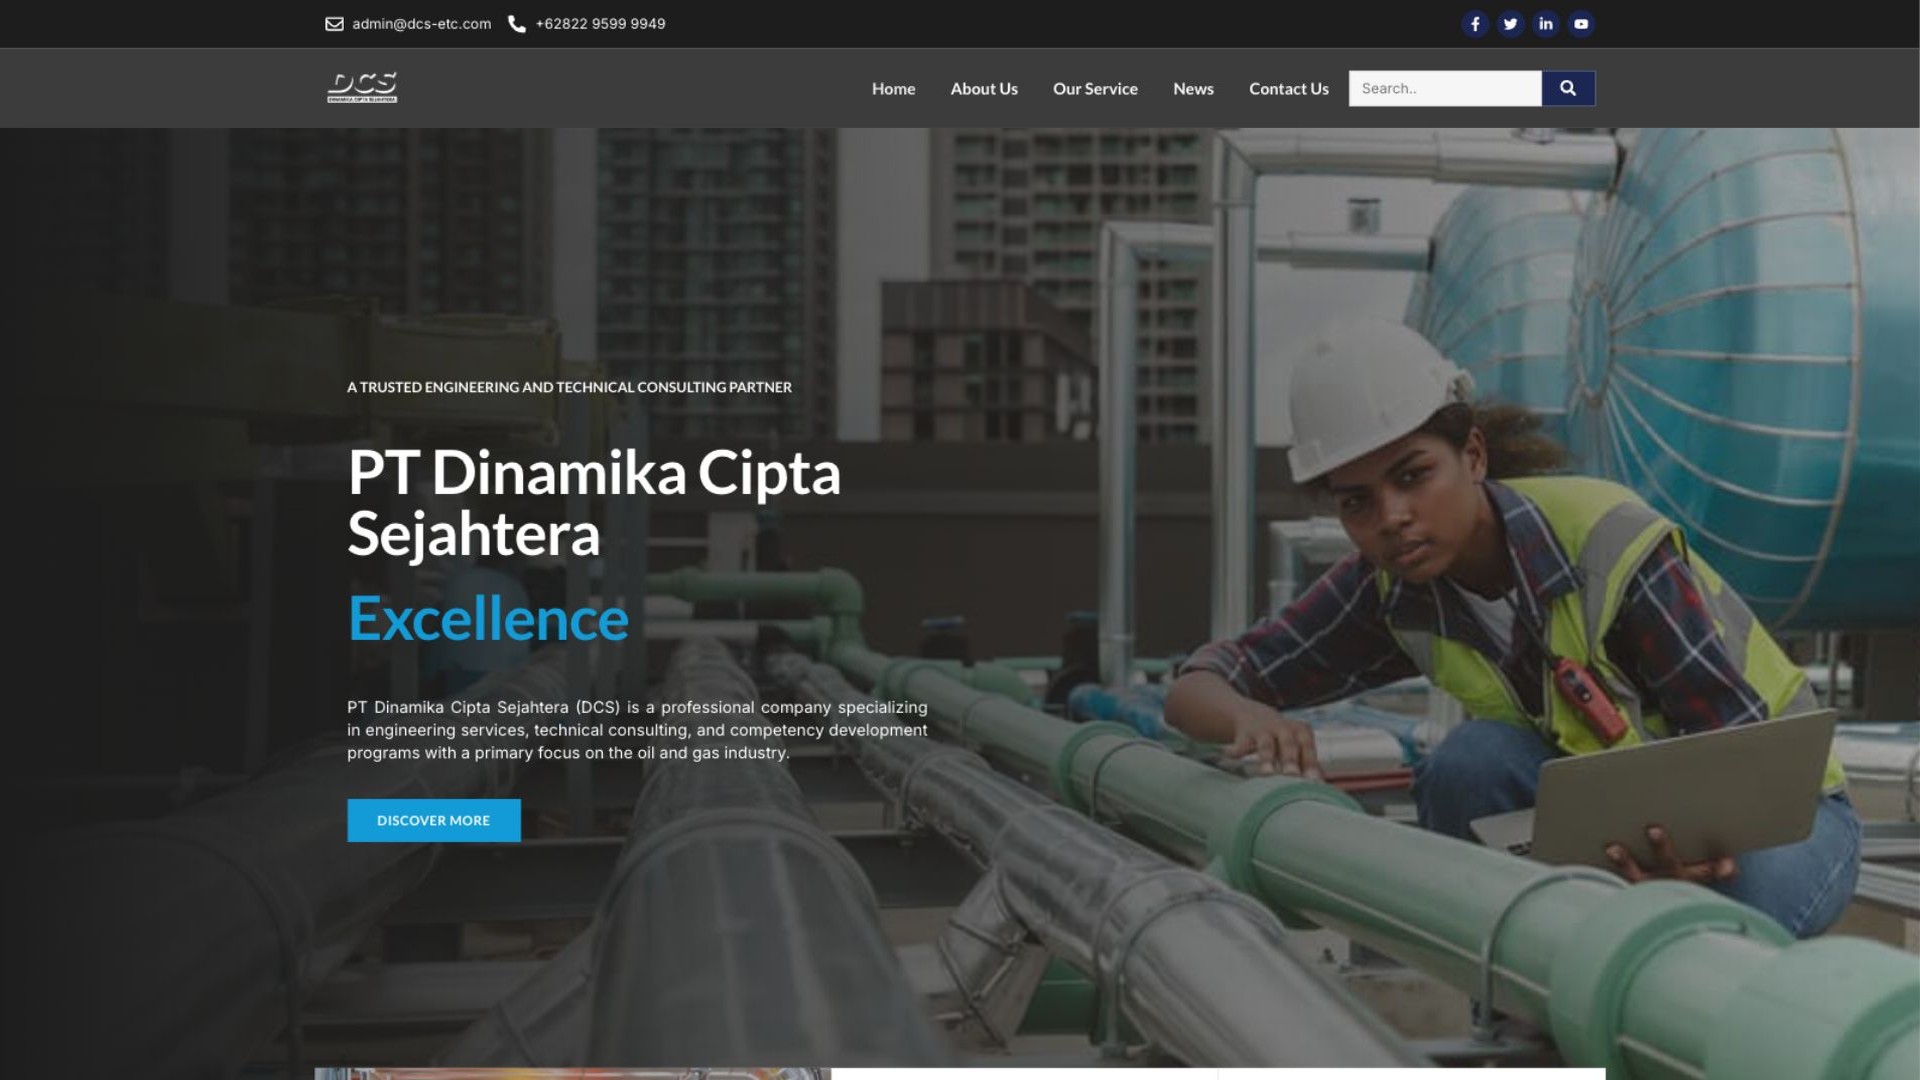Click the DCS logo
The height and width of the screenshot is (1080, 1920).
click(x=362, y=88)
